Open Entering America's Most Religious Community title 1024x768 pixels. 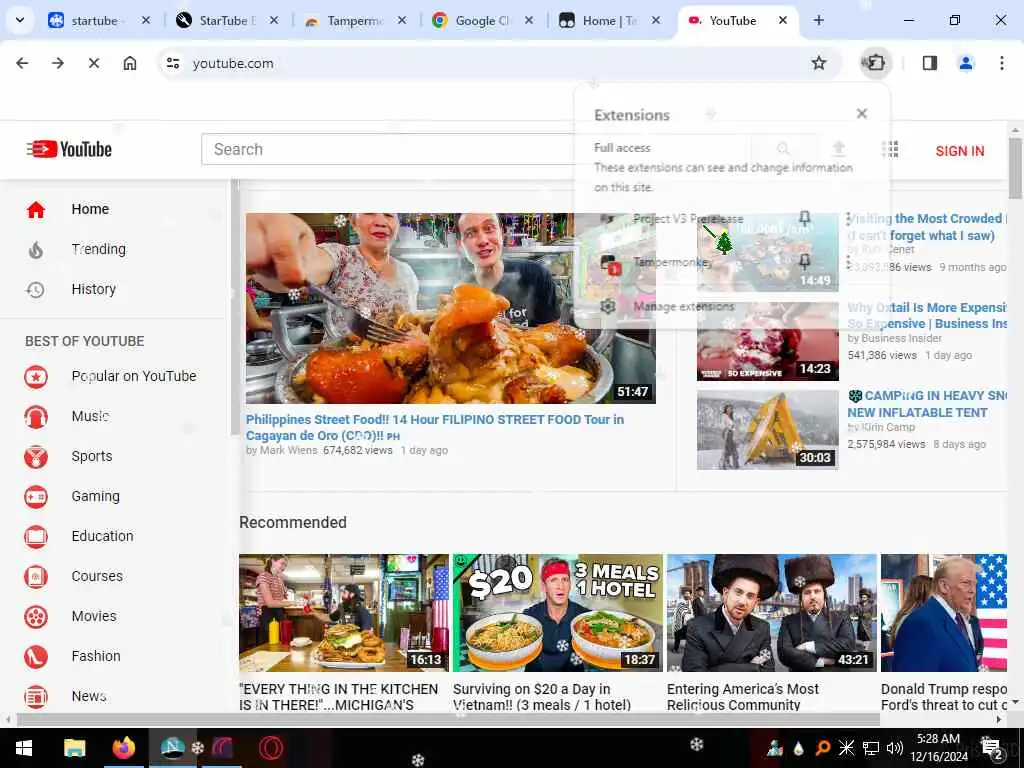tap(743, 697)
